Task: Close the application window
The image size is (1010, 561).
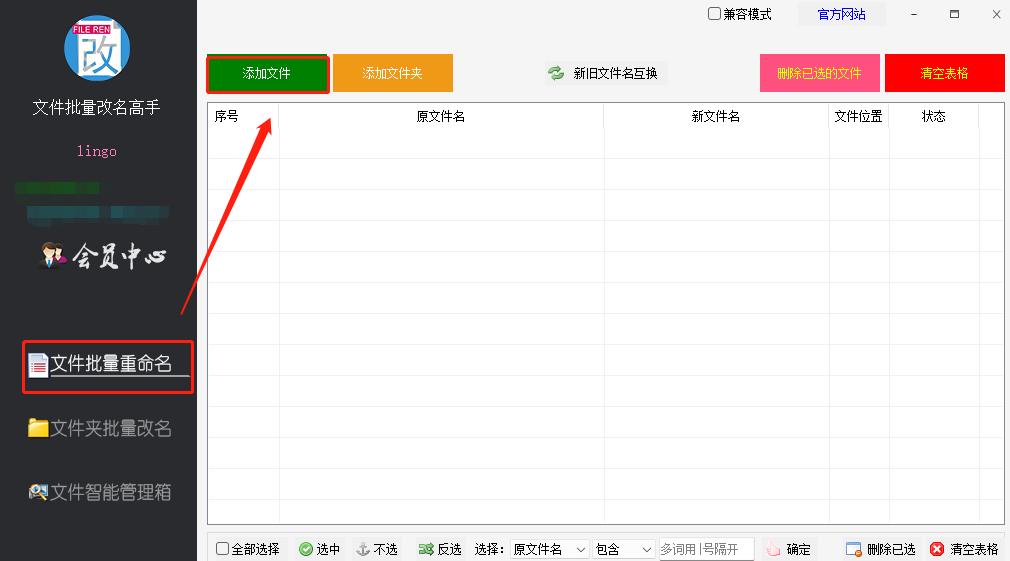Action: coord(996,14)
